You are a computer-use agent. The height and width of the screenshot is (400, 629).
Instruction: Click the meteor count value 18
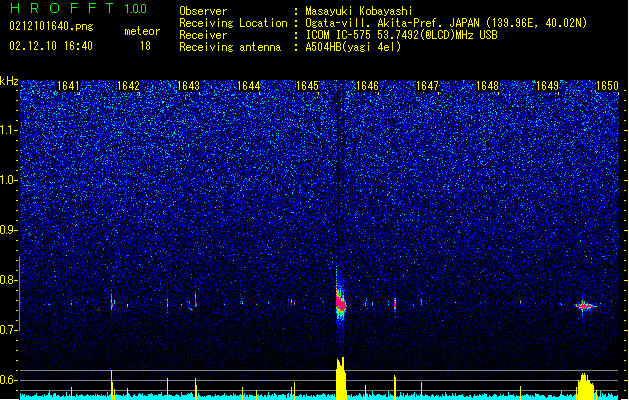(145, 46)
